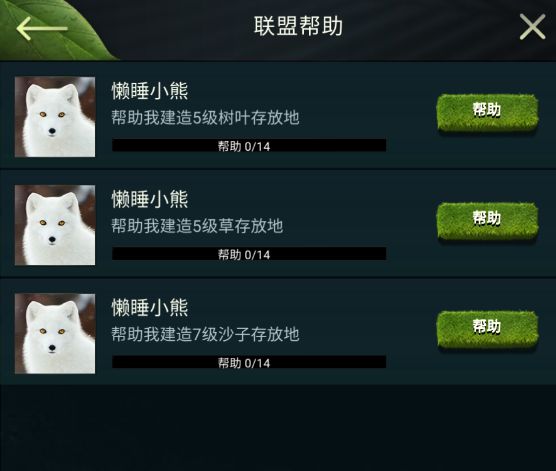Open white fox avatar in second request
The width and height of the screenshot is (556, 471).
point(55,225)
